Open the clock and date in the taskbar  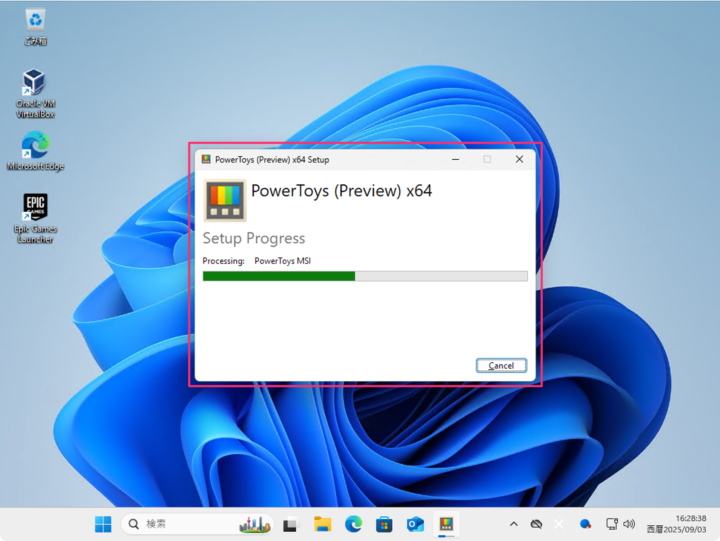click(676, 524)
